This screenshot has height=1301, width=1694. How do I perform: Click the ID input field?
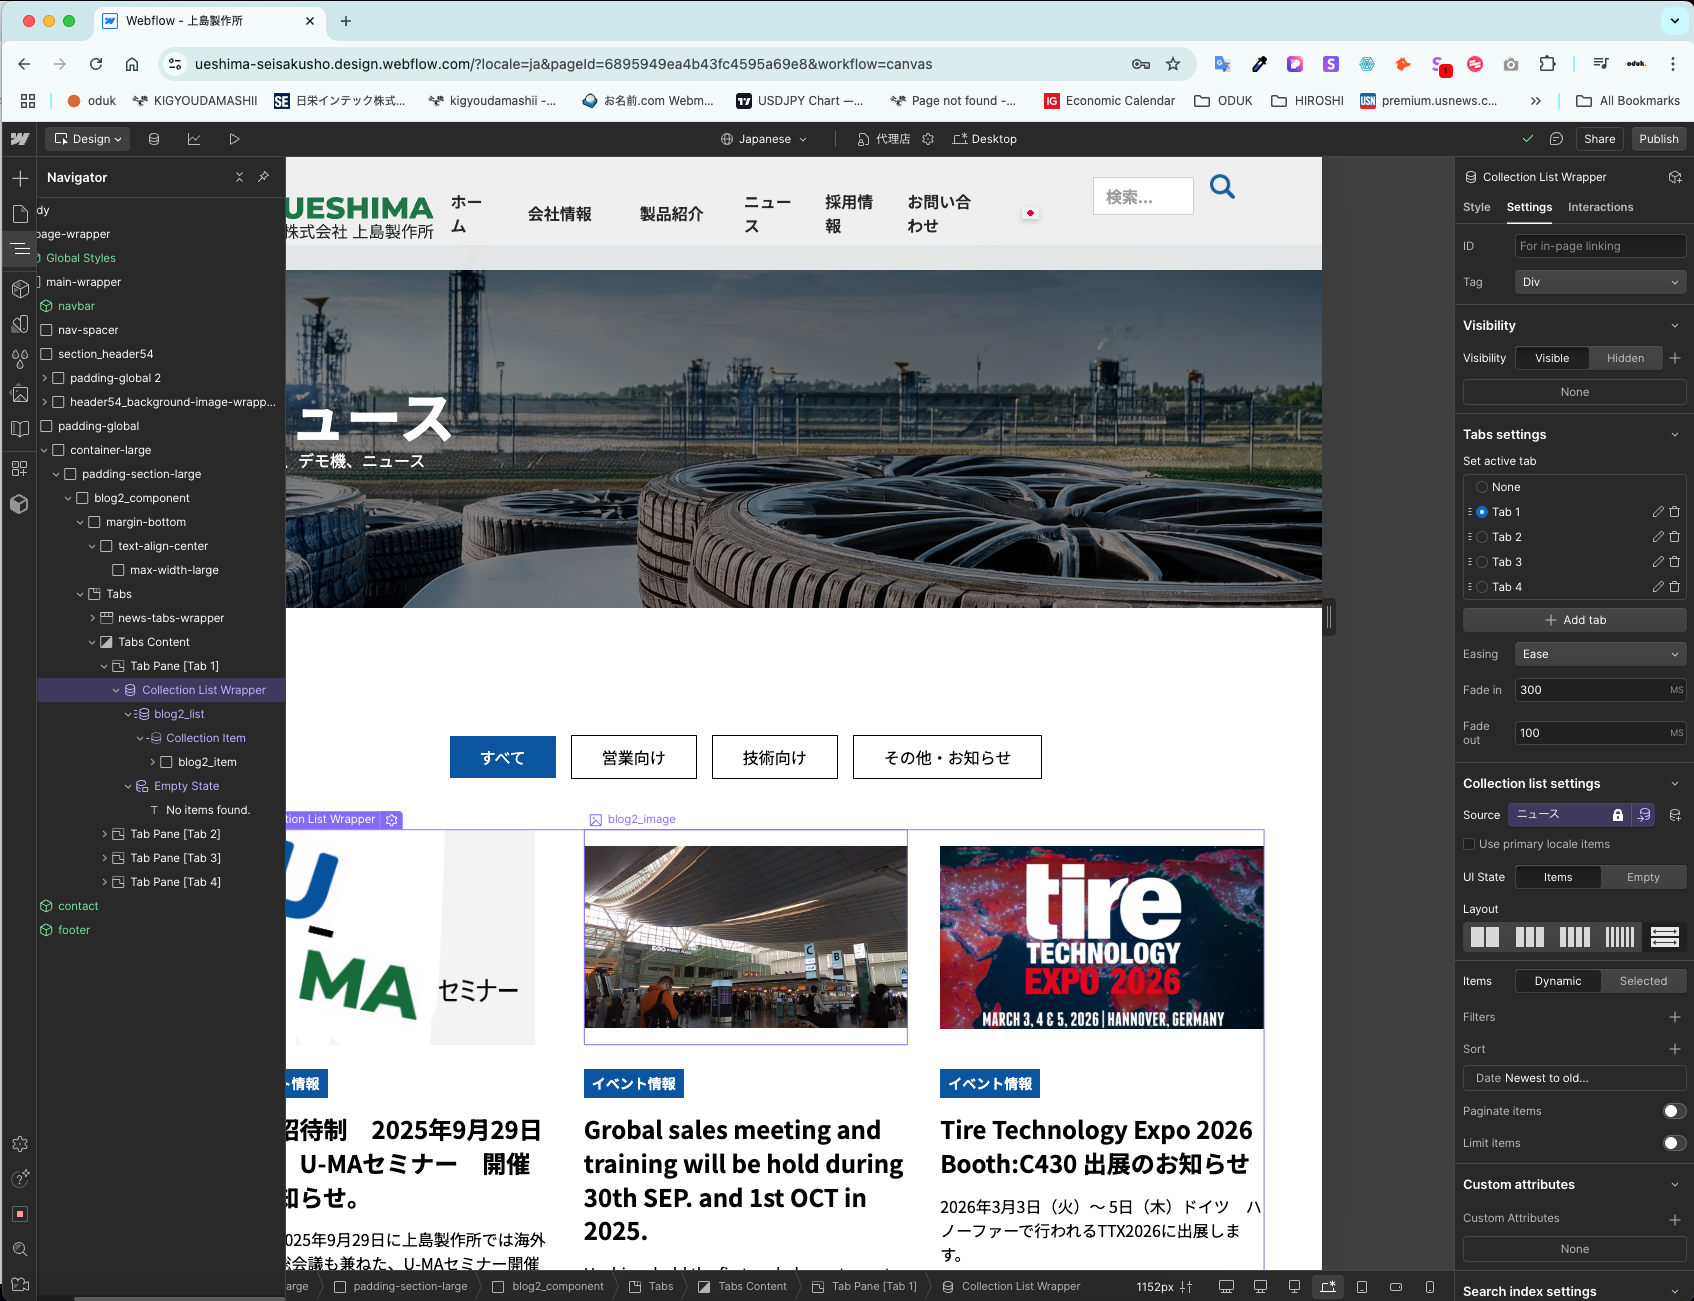(1600, 246)
